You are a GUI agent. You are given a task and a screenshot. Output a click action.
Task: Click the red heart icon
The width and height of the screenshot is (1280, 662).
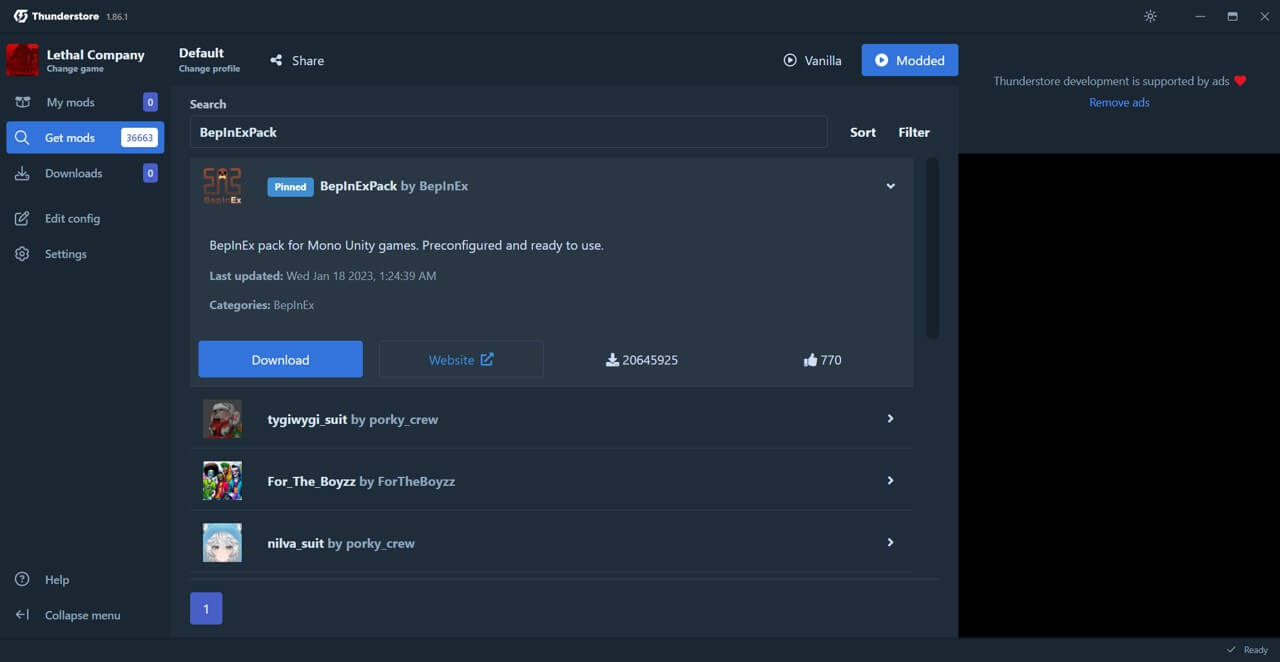point(1240,81)
